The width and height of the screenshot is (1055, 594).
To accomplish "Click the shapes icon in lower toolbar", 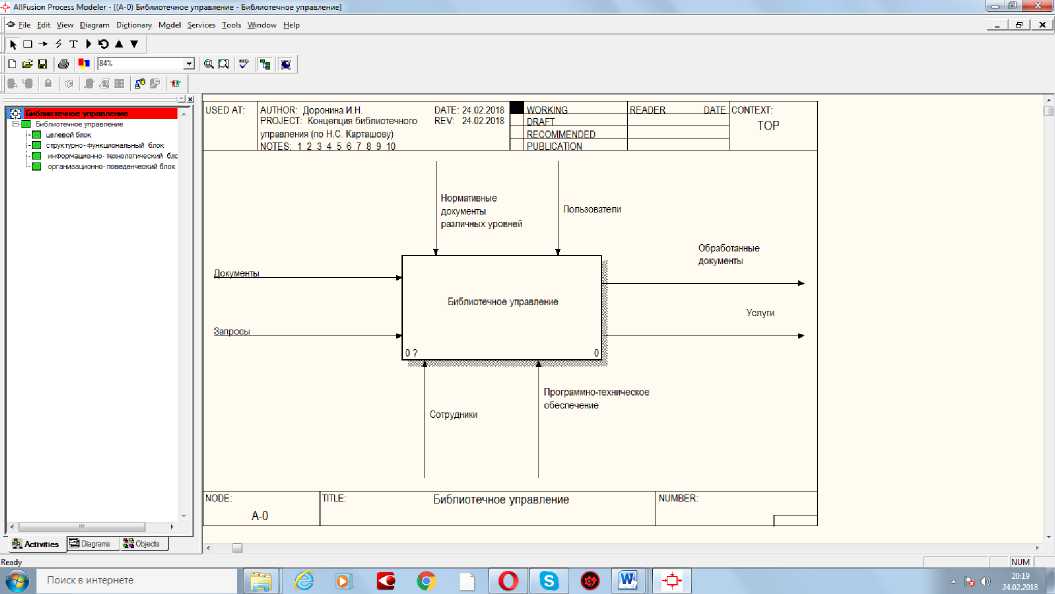I will click(139, 83).
